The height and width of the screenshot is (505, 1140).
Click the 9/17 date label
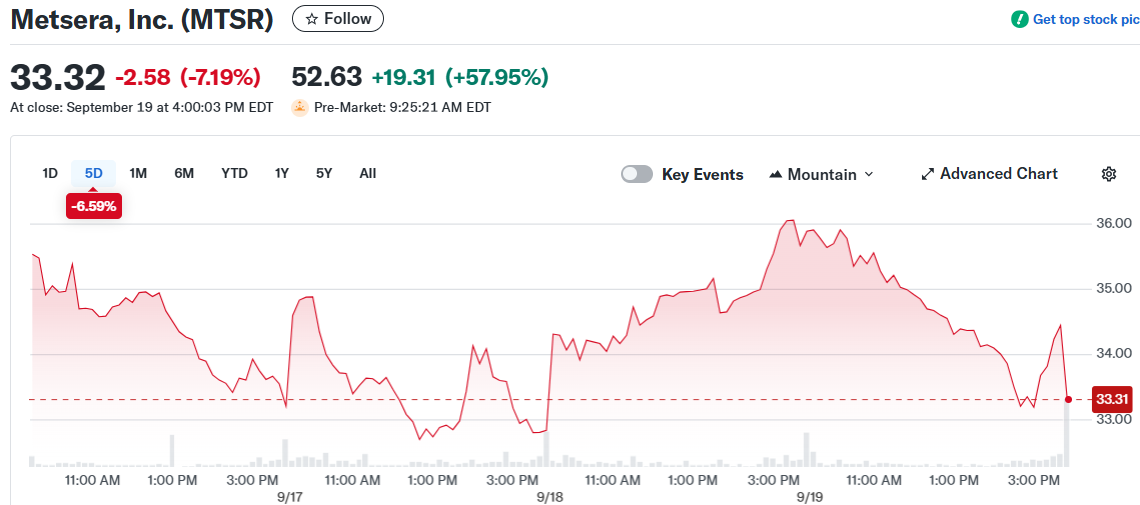click(x=290, y=497)
